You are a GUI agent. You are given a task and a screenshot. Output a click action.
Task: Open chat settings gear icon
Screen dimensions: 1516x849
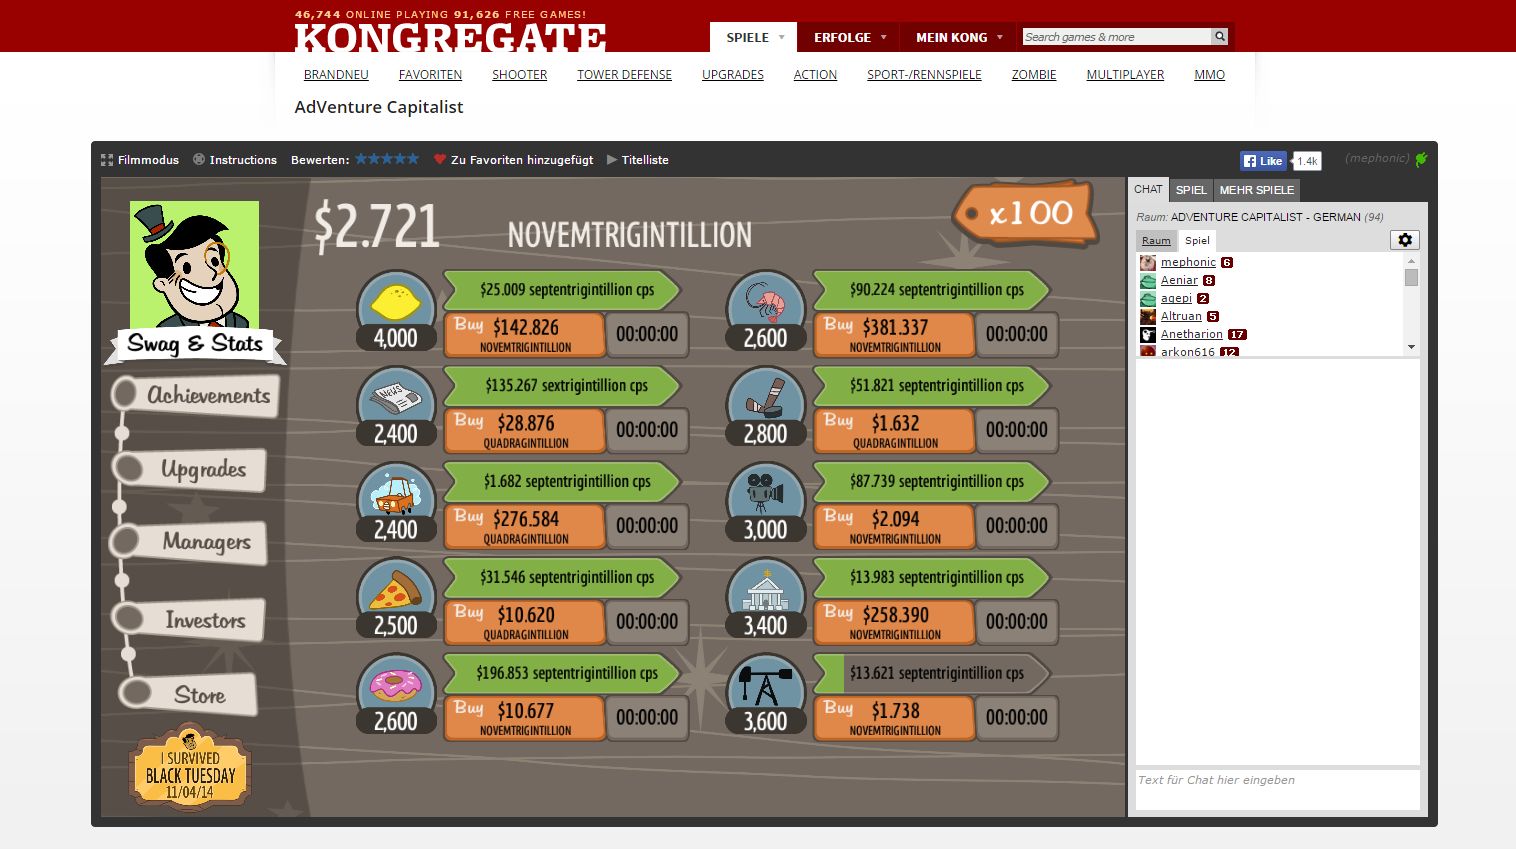[1404, 240]
